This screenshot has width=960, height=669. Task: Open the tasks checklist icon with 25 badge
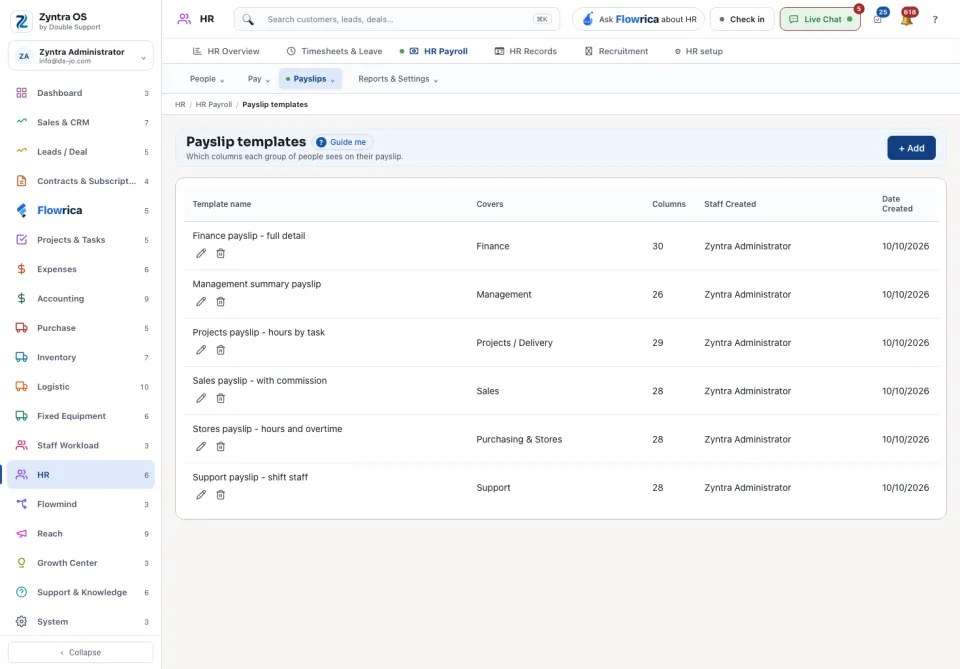[878, 19]
